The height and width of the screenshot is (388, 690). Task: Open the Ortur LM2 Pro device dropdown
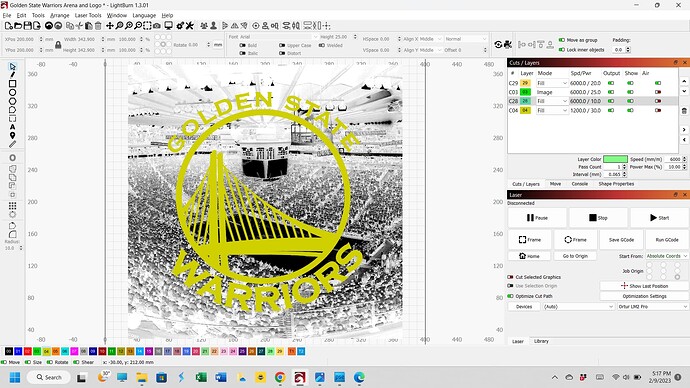tap(653, 306)
